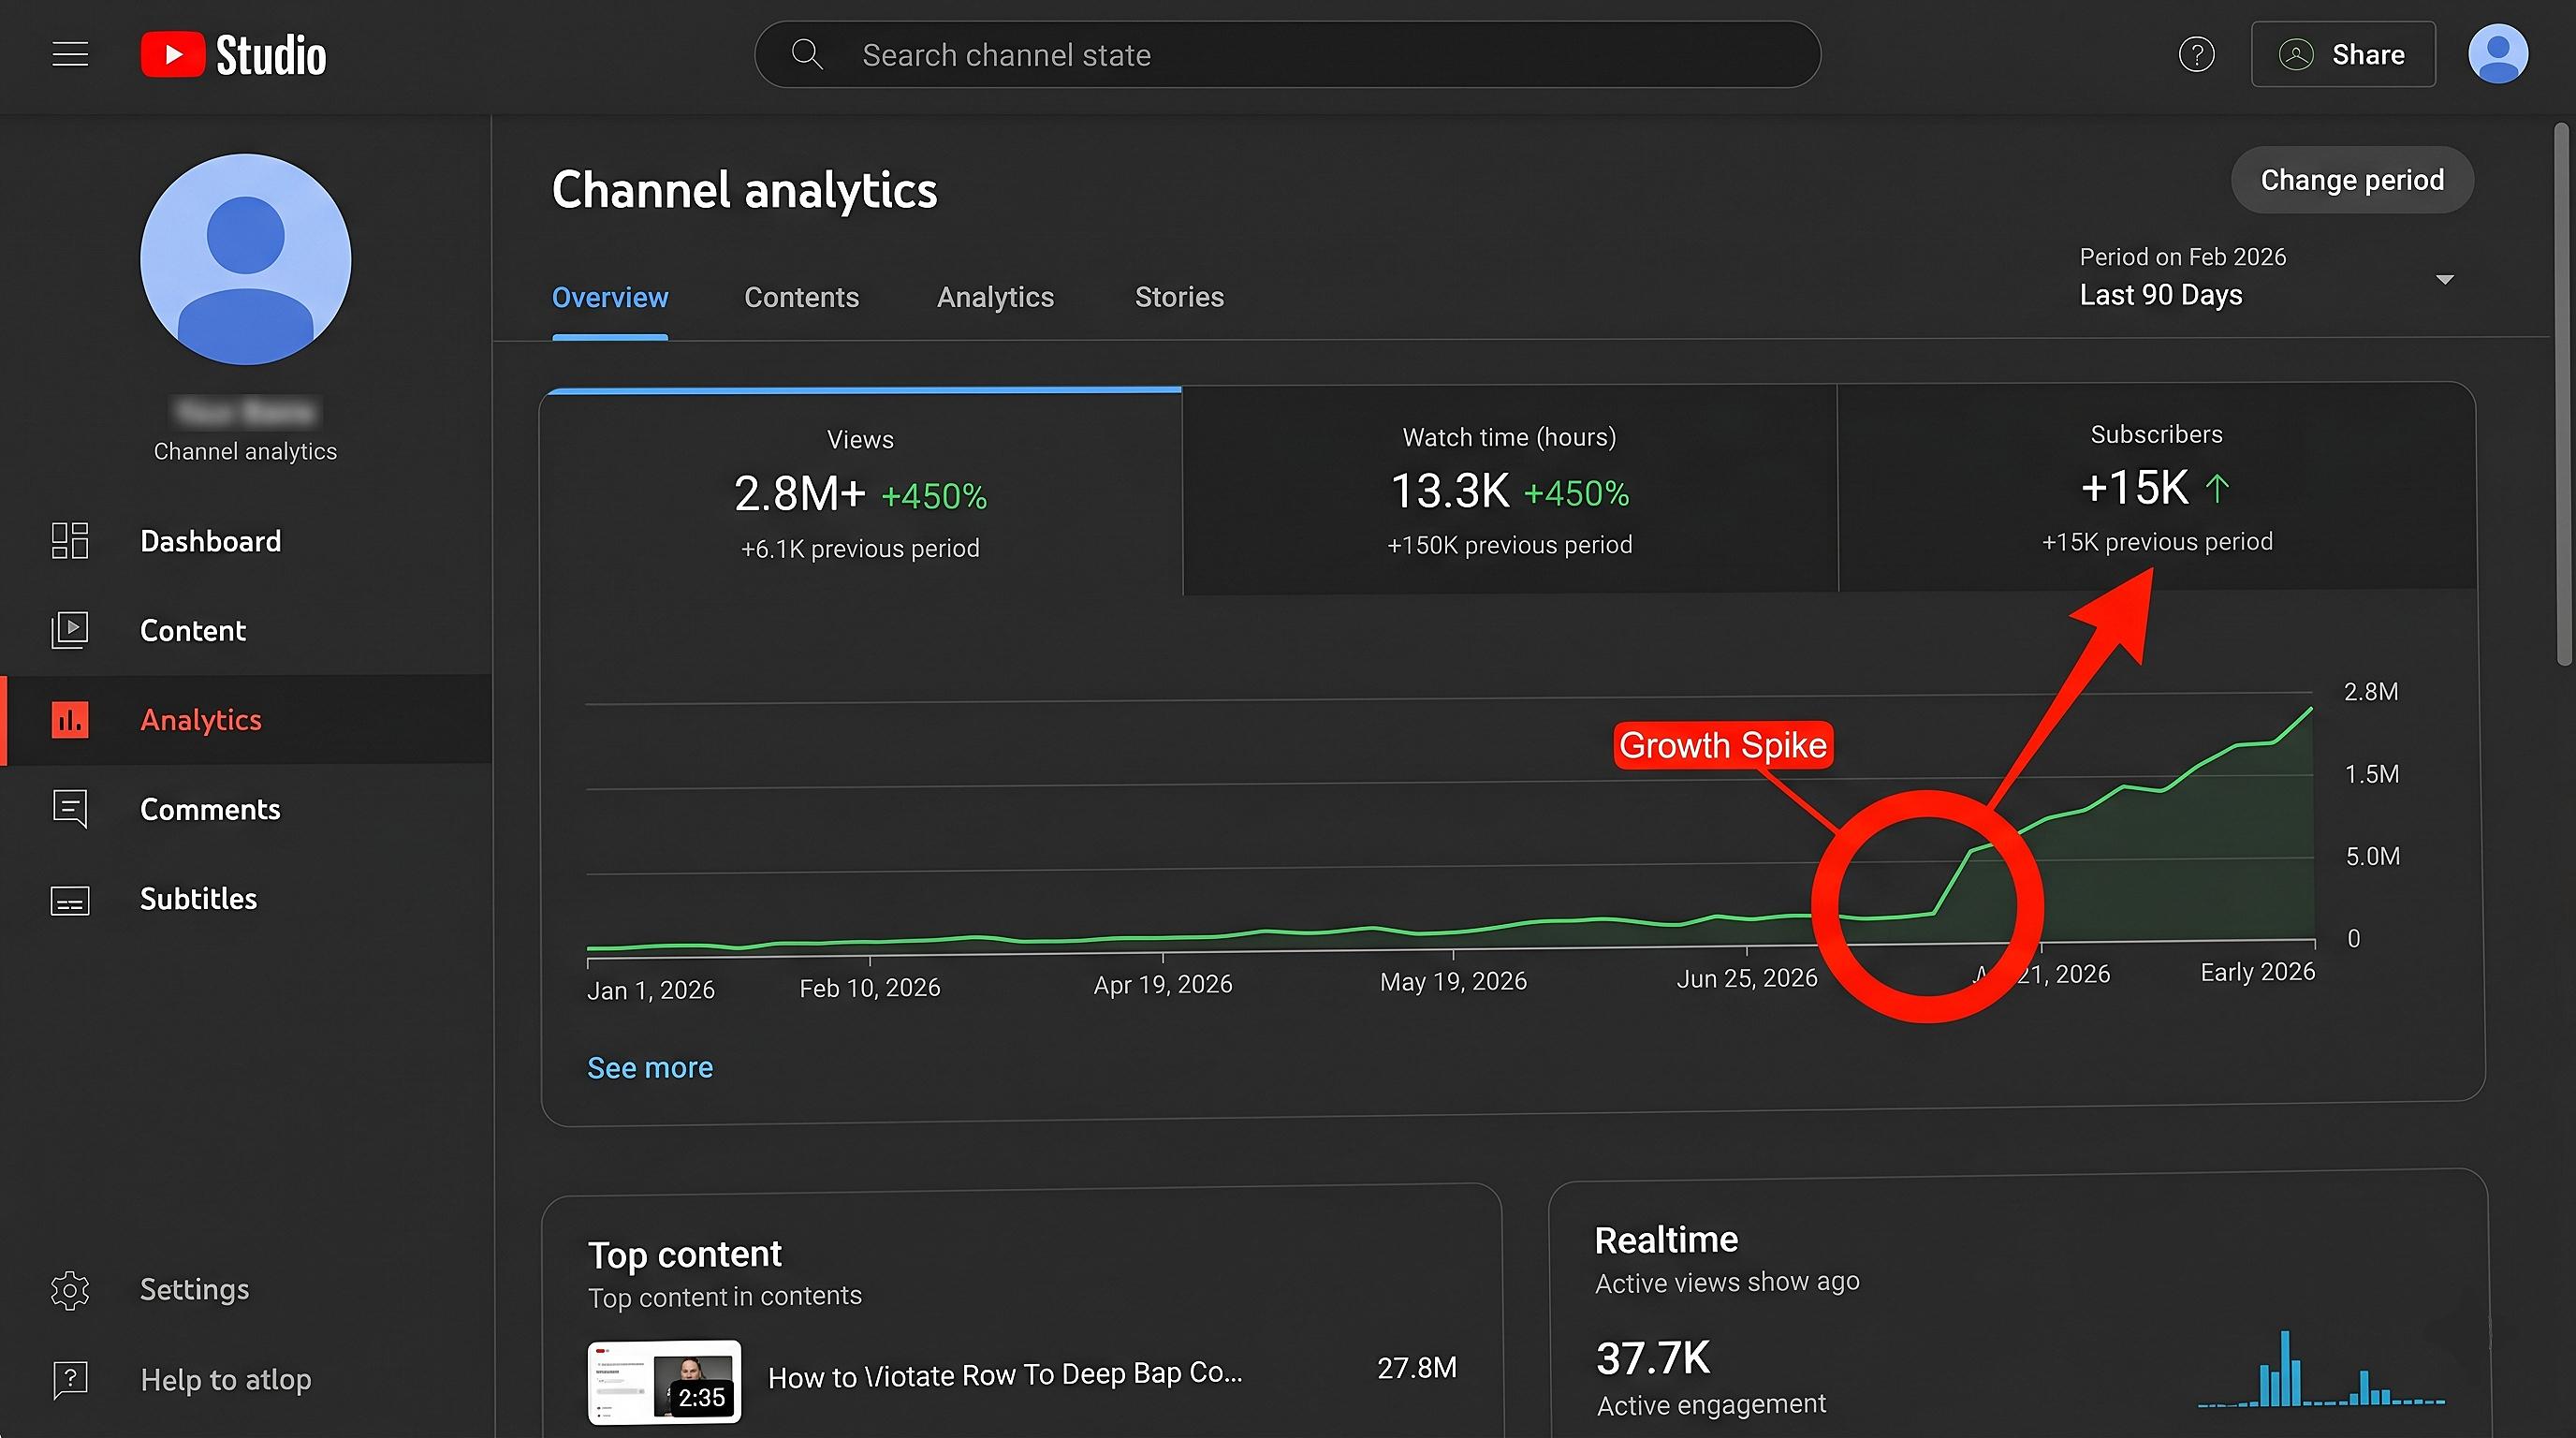Click the Help to atlop icon
This screenshot has height=1438, width=2576.
point(69,1380)
